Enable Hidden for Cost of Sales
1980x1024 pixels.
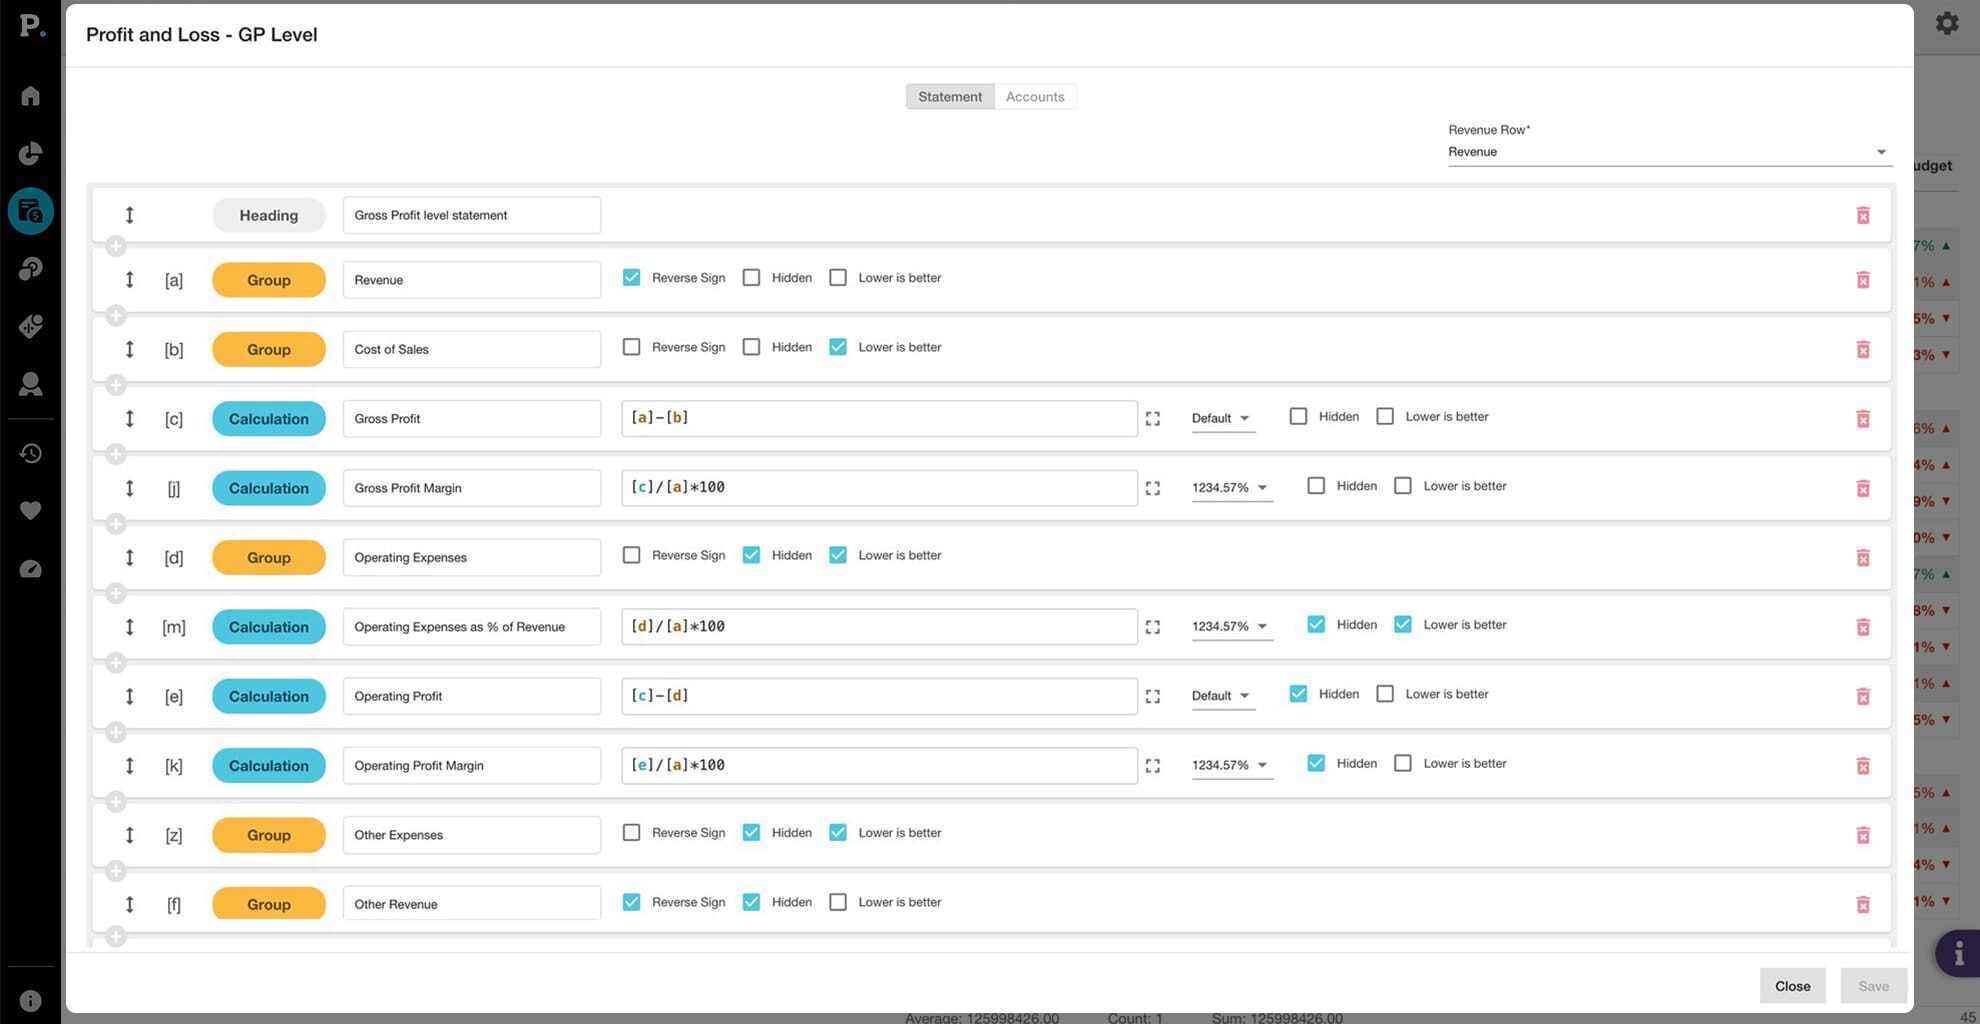coord(751,347)
